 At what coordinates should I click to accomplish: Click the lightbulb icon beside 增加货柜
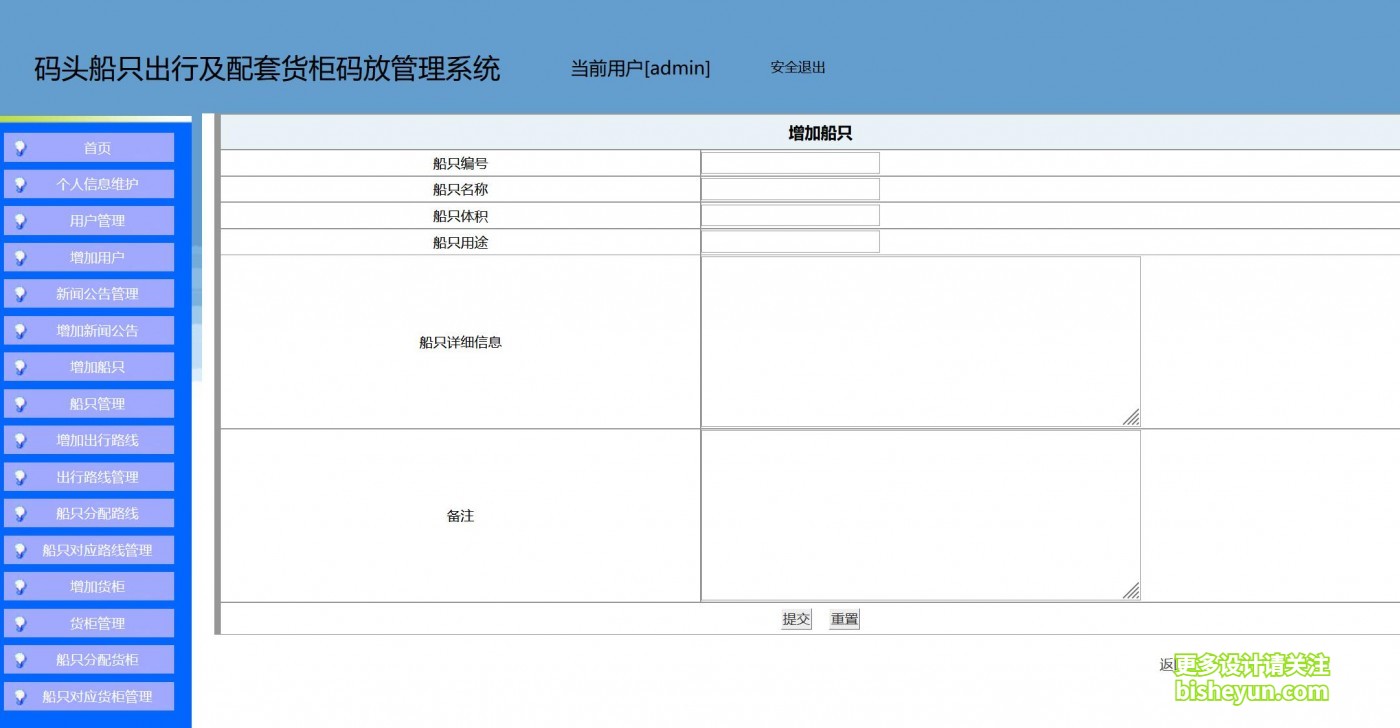point(20,587)
